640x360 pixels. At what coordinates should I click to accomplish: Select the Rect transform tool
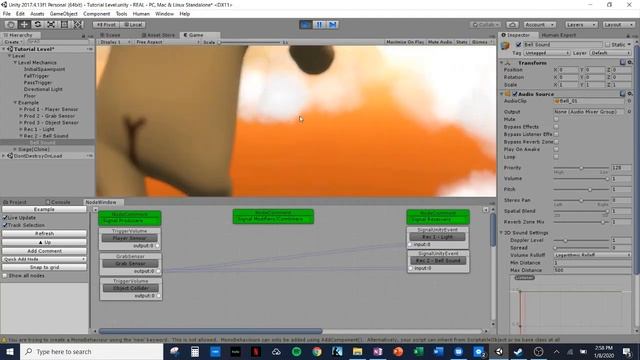(x=64, y=24)
